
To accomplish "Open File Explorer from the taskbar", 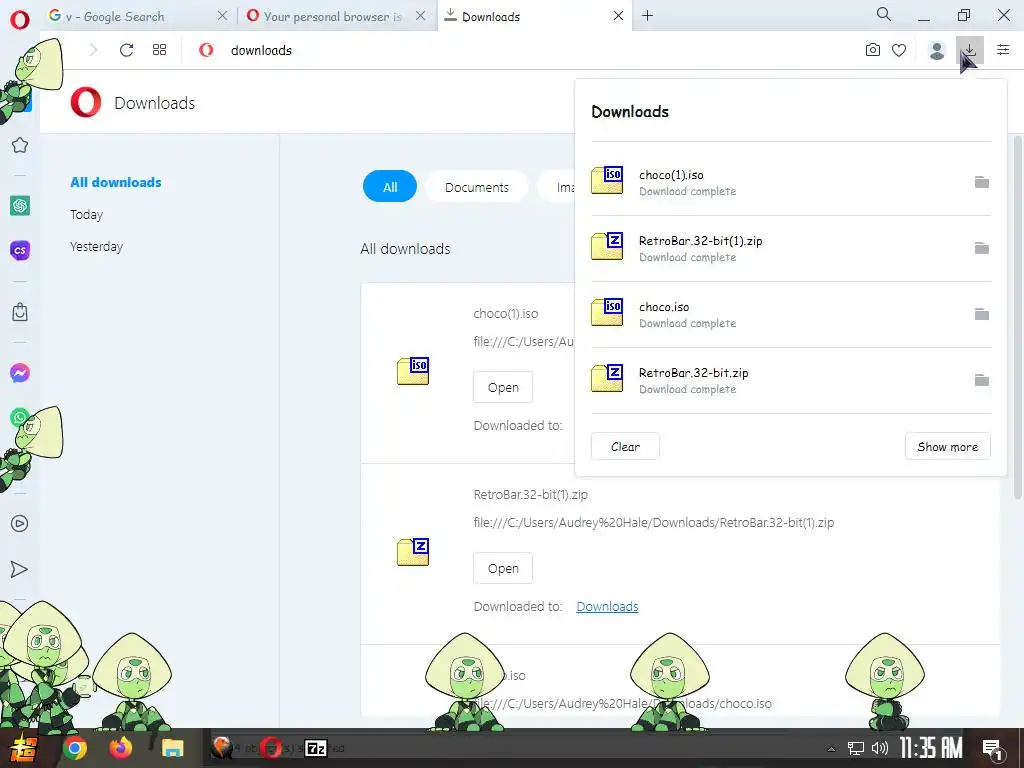I will click(172, 748).
